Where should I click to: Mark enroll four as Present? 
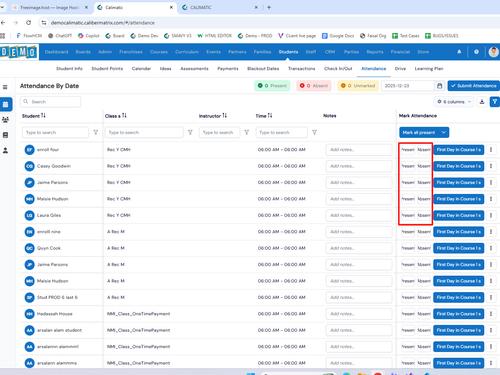pyautogui.click(x=408, y=150)
